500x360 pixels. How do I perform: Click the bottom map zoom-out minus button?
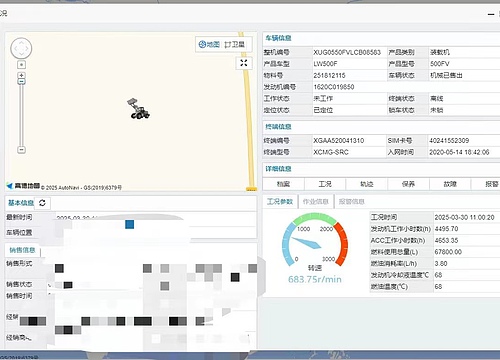[21, 150]
